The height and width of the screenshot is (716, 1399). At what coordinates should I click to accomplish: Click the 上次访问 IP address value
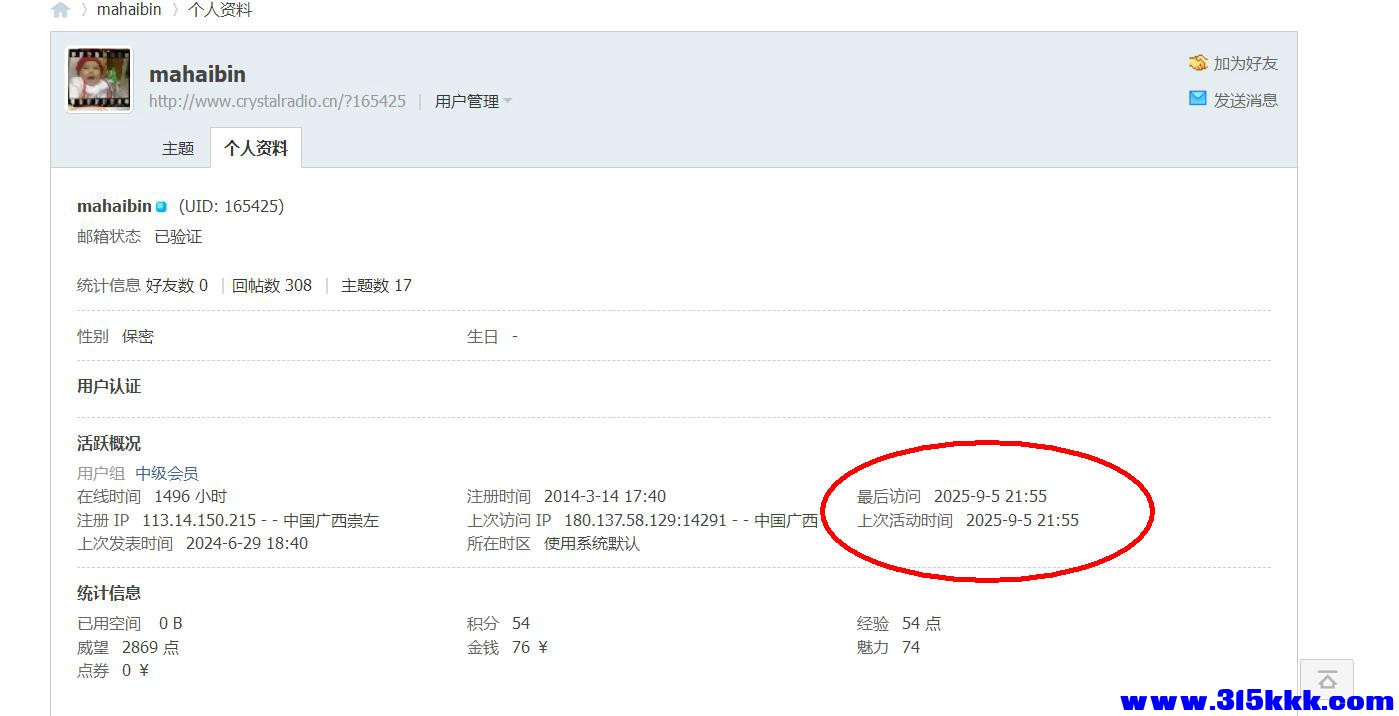coord(645,520)
